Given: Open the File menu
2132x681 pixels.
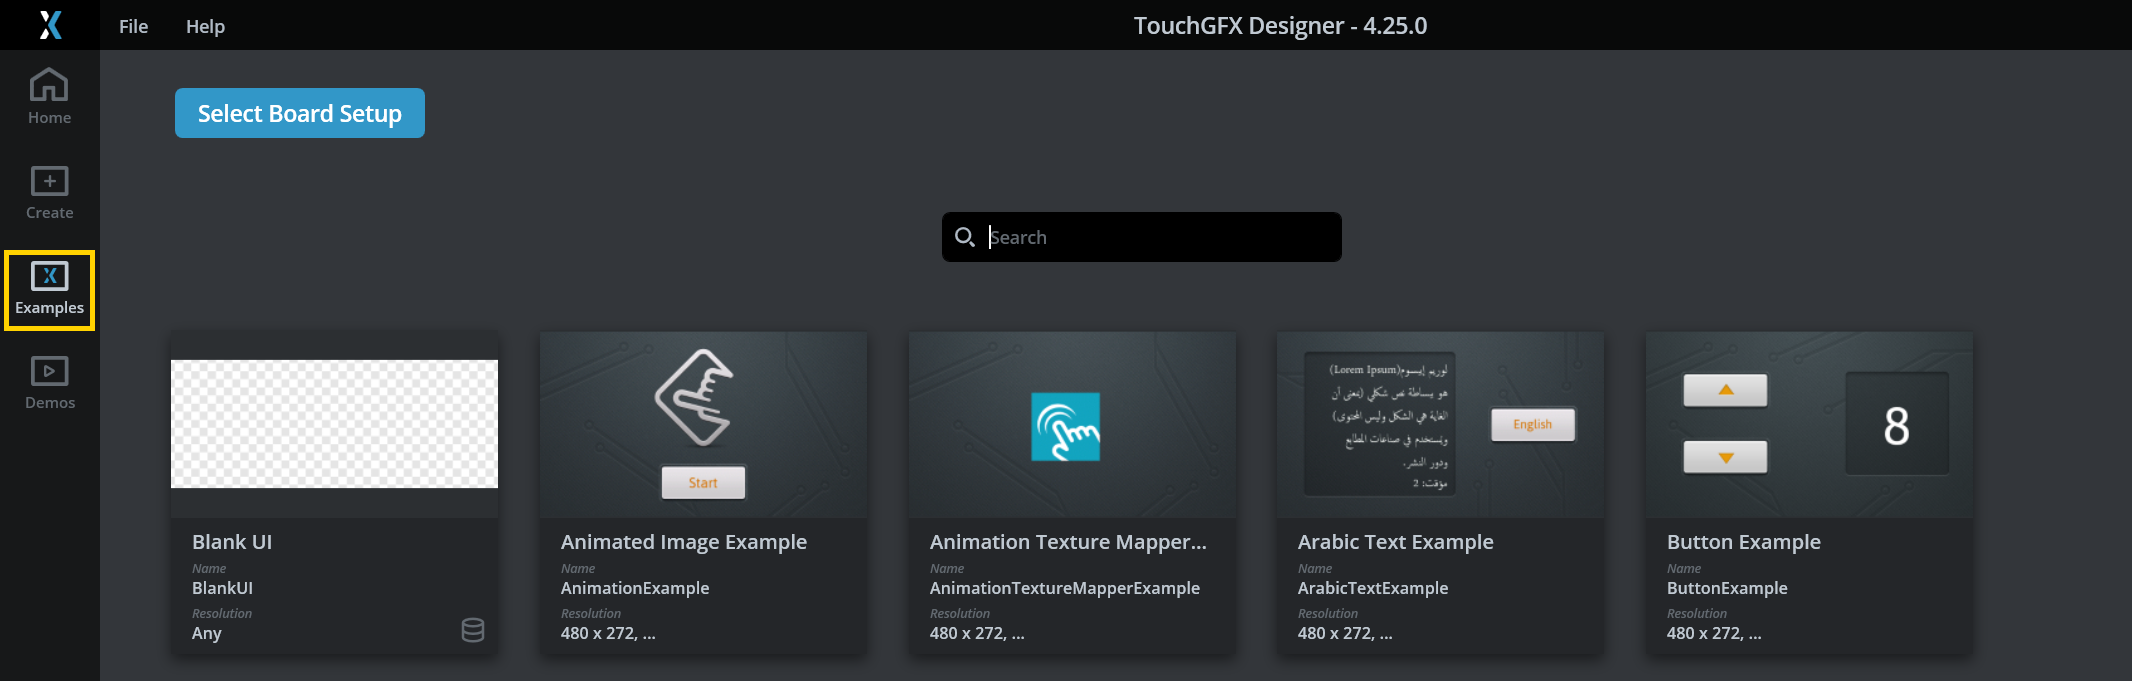Looking at the screenshot, I should (x=133, y=26).
